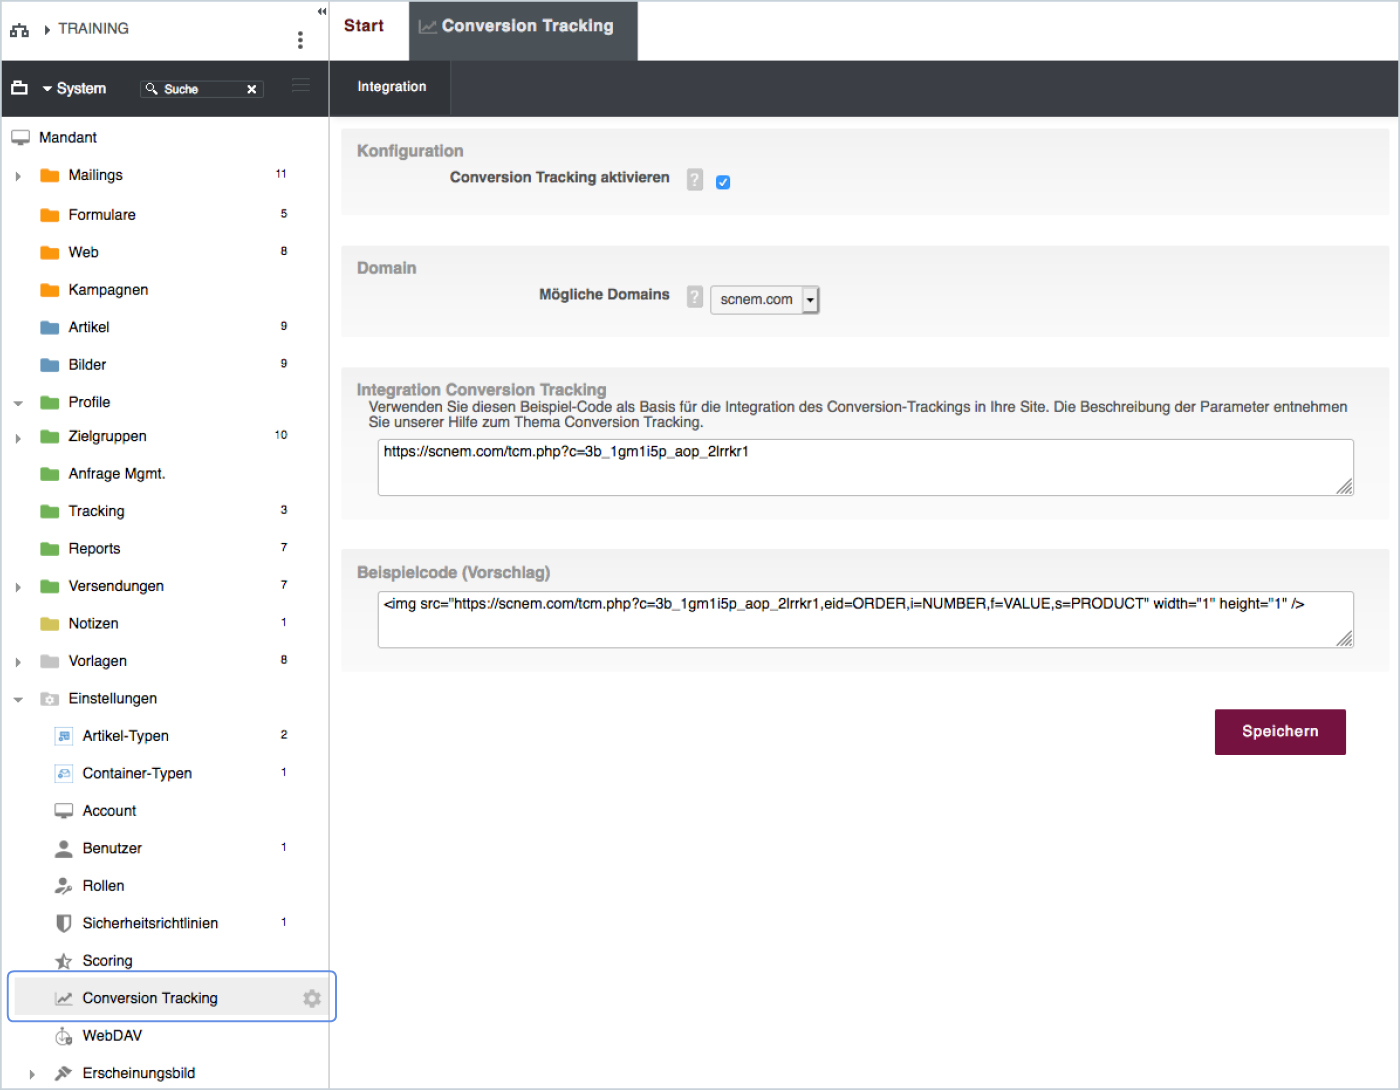Click help icon next to Conversion Tracking aktivieren

pos(695,180)
